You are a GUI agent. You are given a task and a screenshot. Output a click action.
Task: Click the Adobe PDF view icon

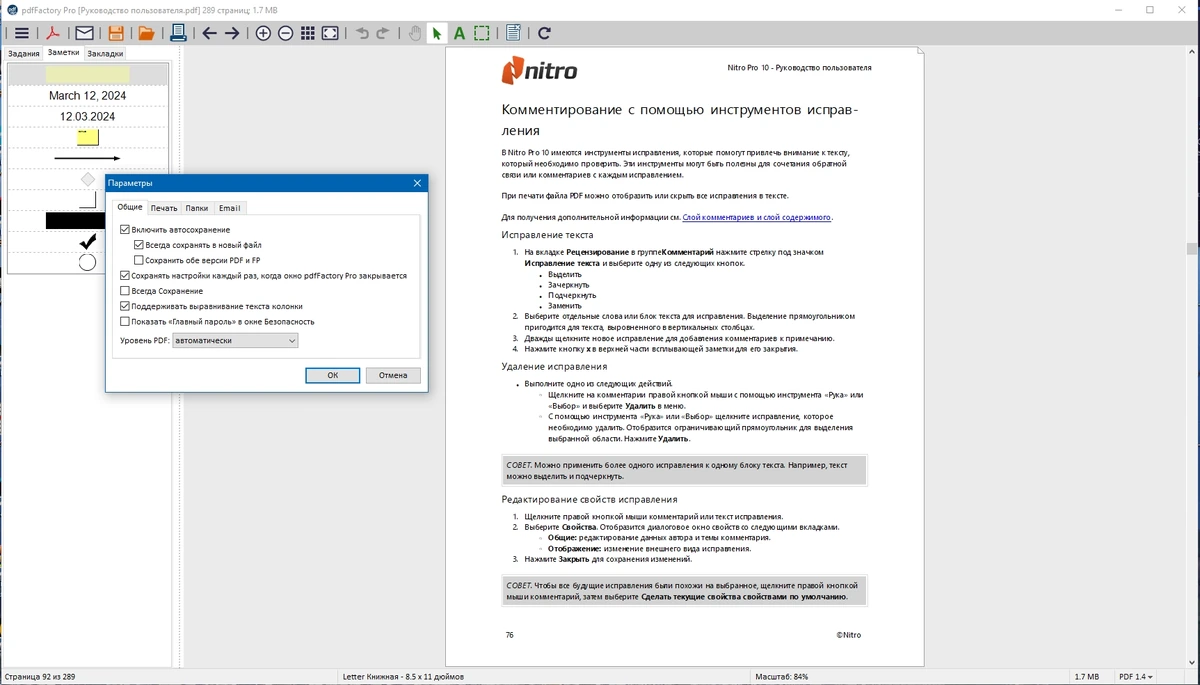(53, 33)
